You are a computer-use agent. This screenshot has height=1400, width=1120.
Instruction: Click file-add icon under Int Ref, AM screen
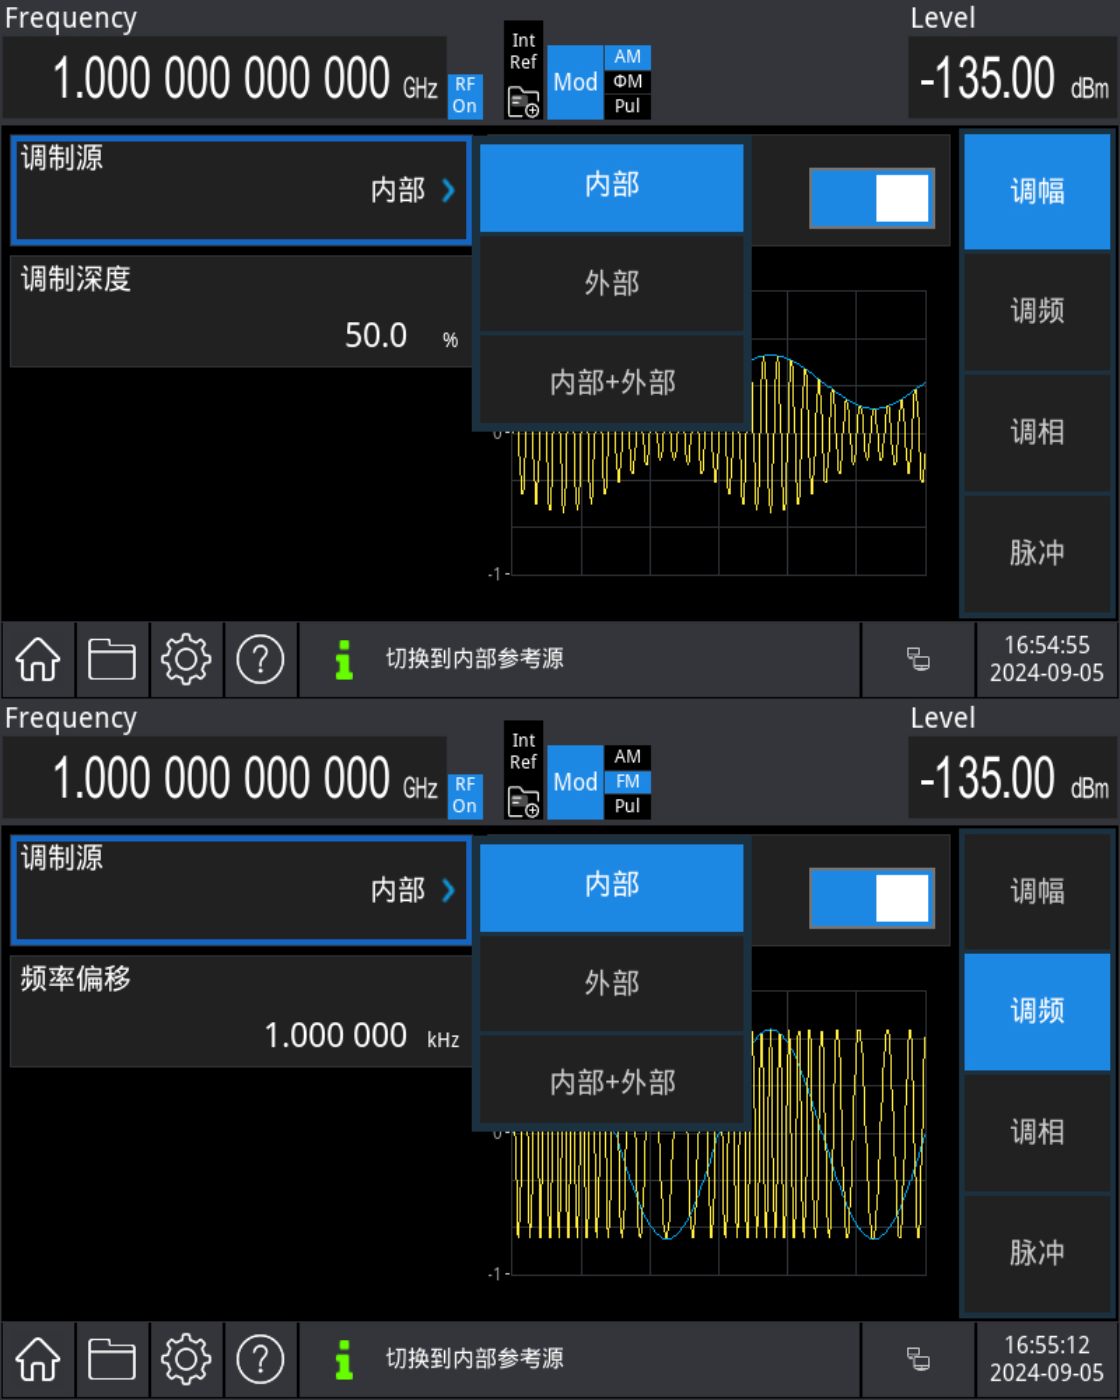pos(523,101)
